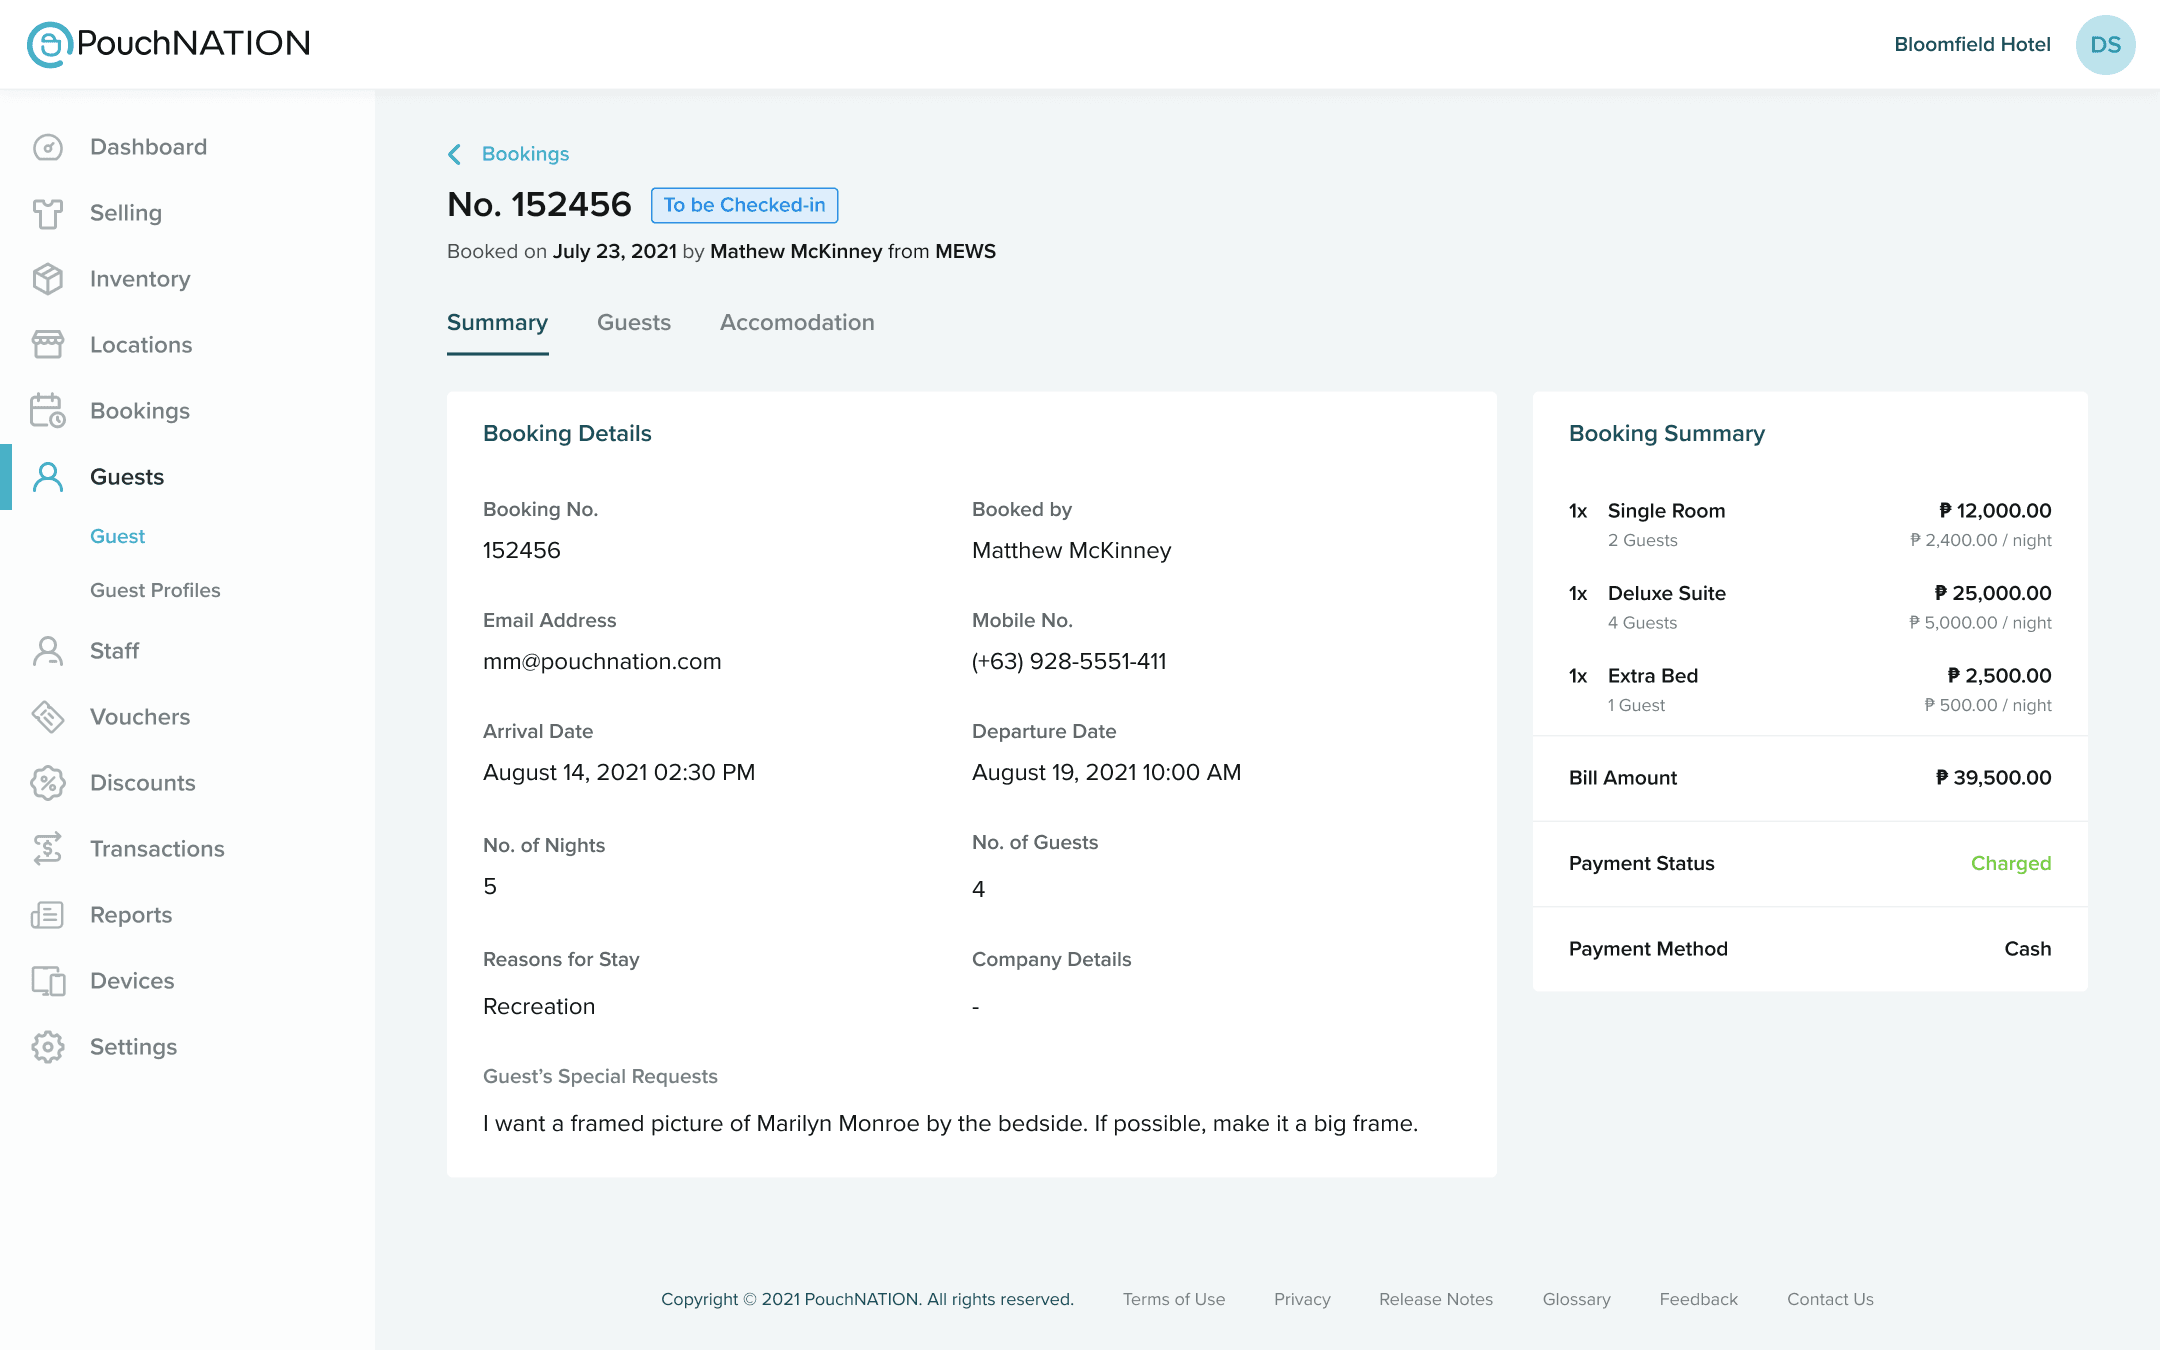Click the Discounts percent icon
Viewport: 2161px width, 1350px height.
(x=47, y=782)
